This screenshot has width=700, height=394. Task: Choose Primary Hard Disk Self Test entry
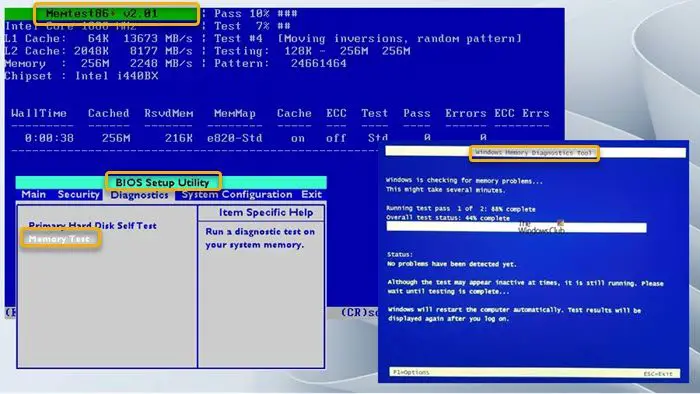point(92,226)
